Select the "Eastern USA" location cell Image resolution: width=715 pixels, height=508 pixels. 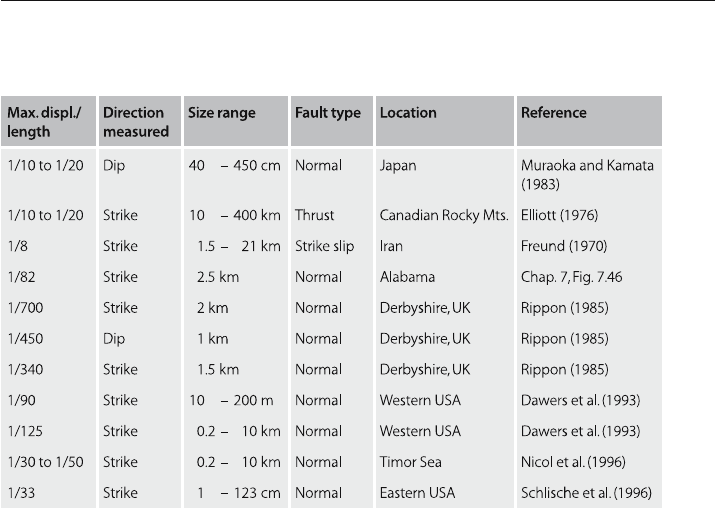click(x=417, y=493)
